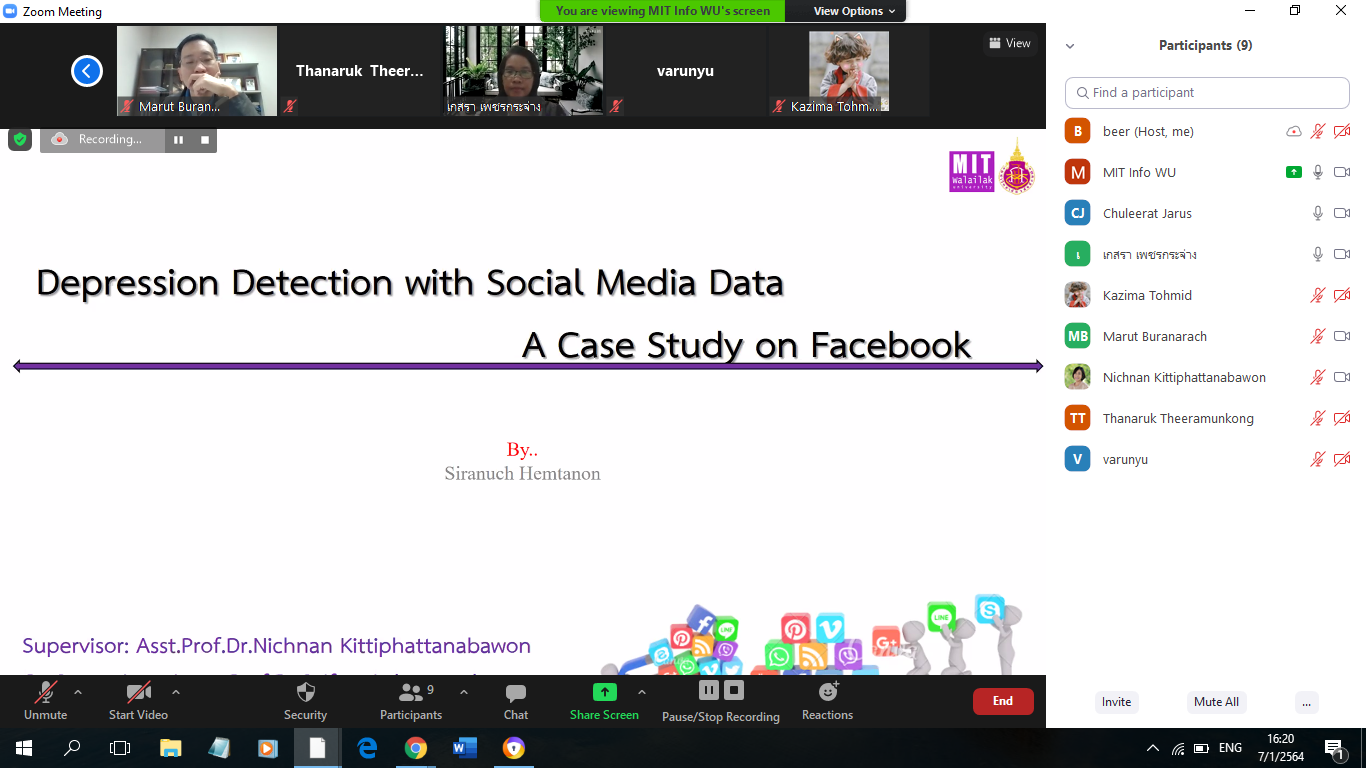Click the green encryption shield icon

tap(20, 139)
